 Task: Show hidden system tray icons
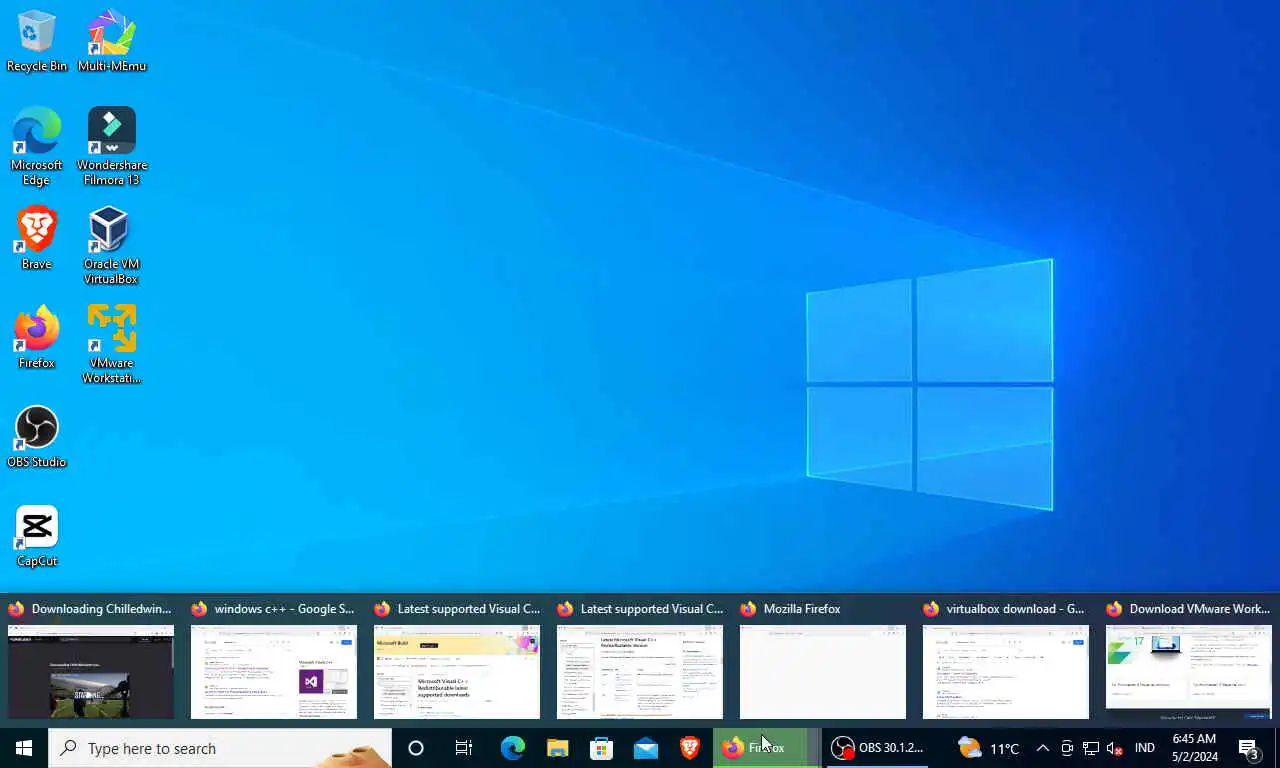click(x=1042, y=748)
